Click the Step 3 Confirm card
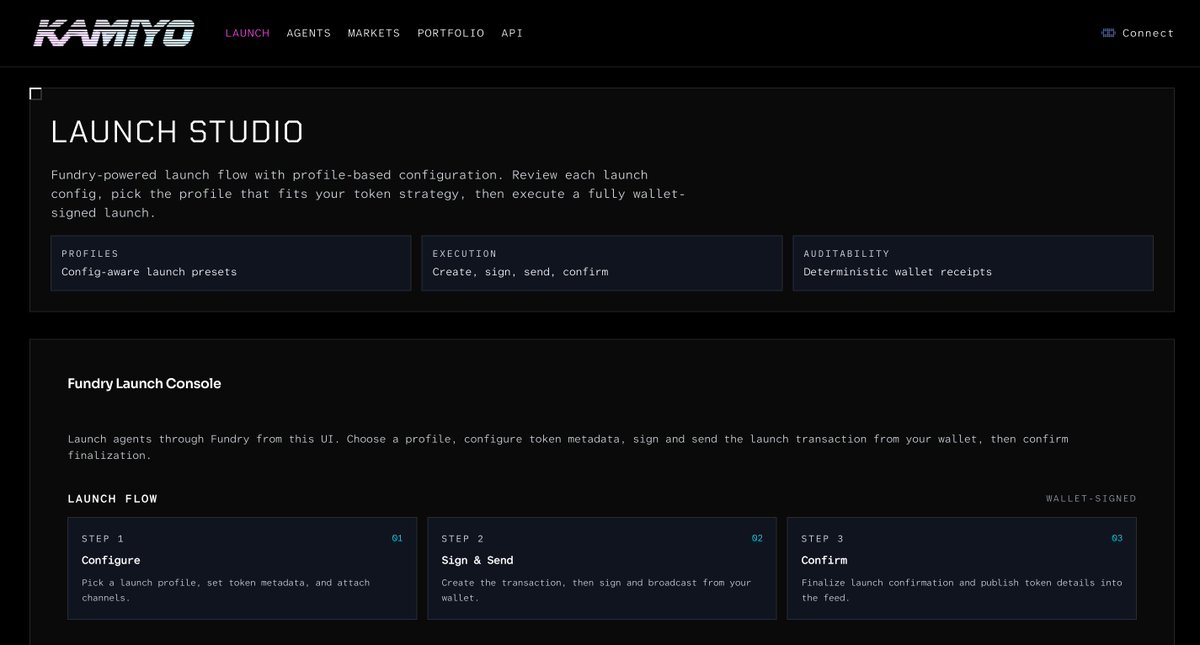This screenshot has height=645, width=1200. click(962, 568)
